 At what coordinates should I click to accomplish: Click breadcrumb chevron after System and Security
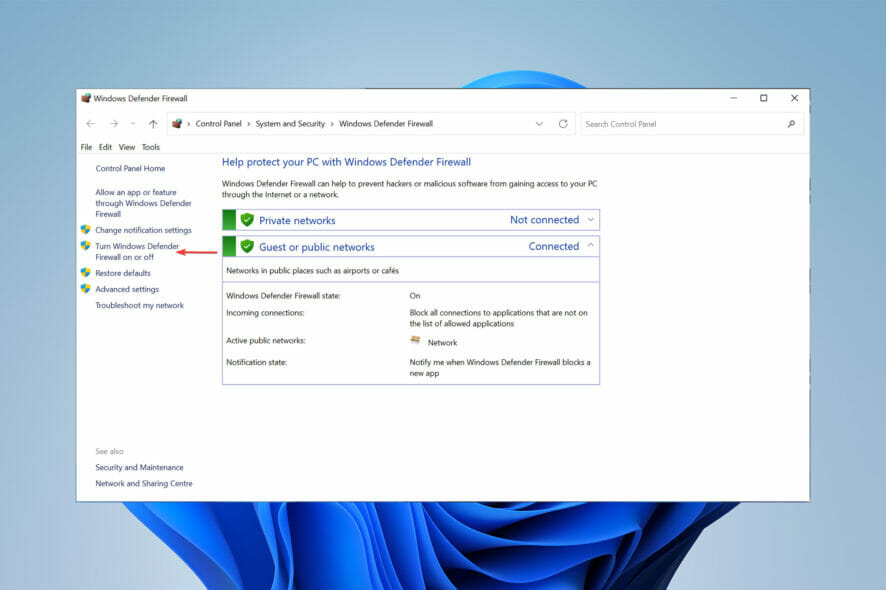(x=332, y=124)
